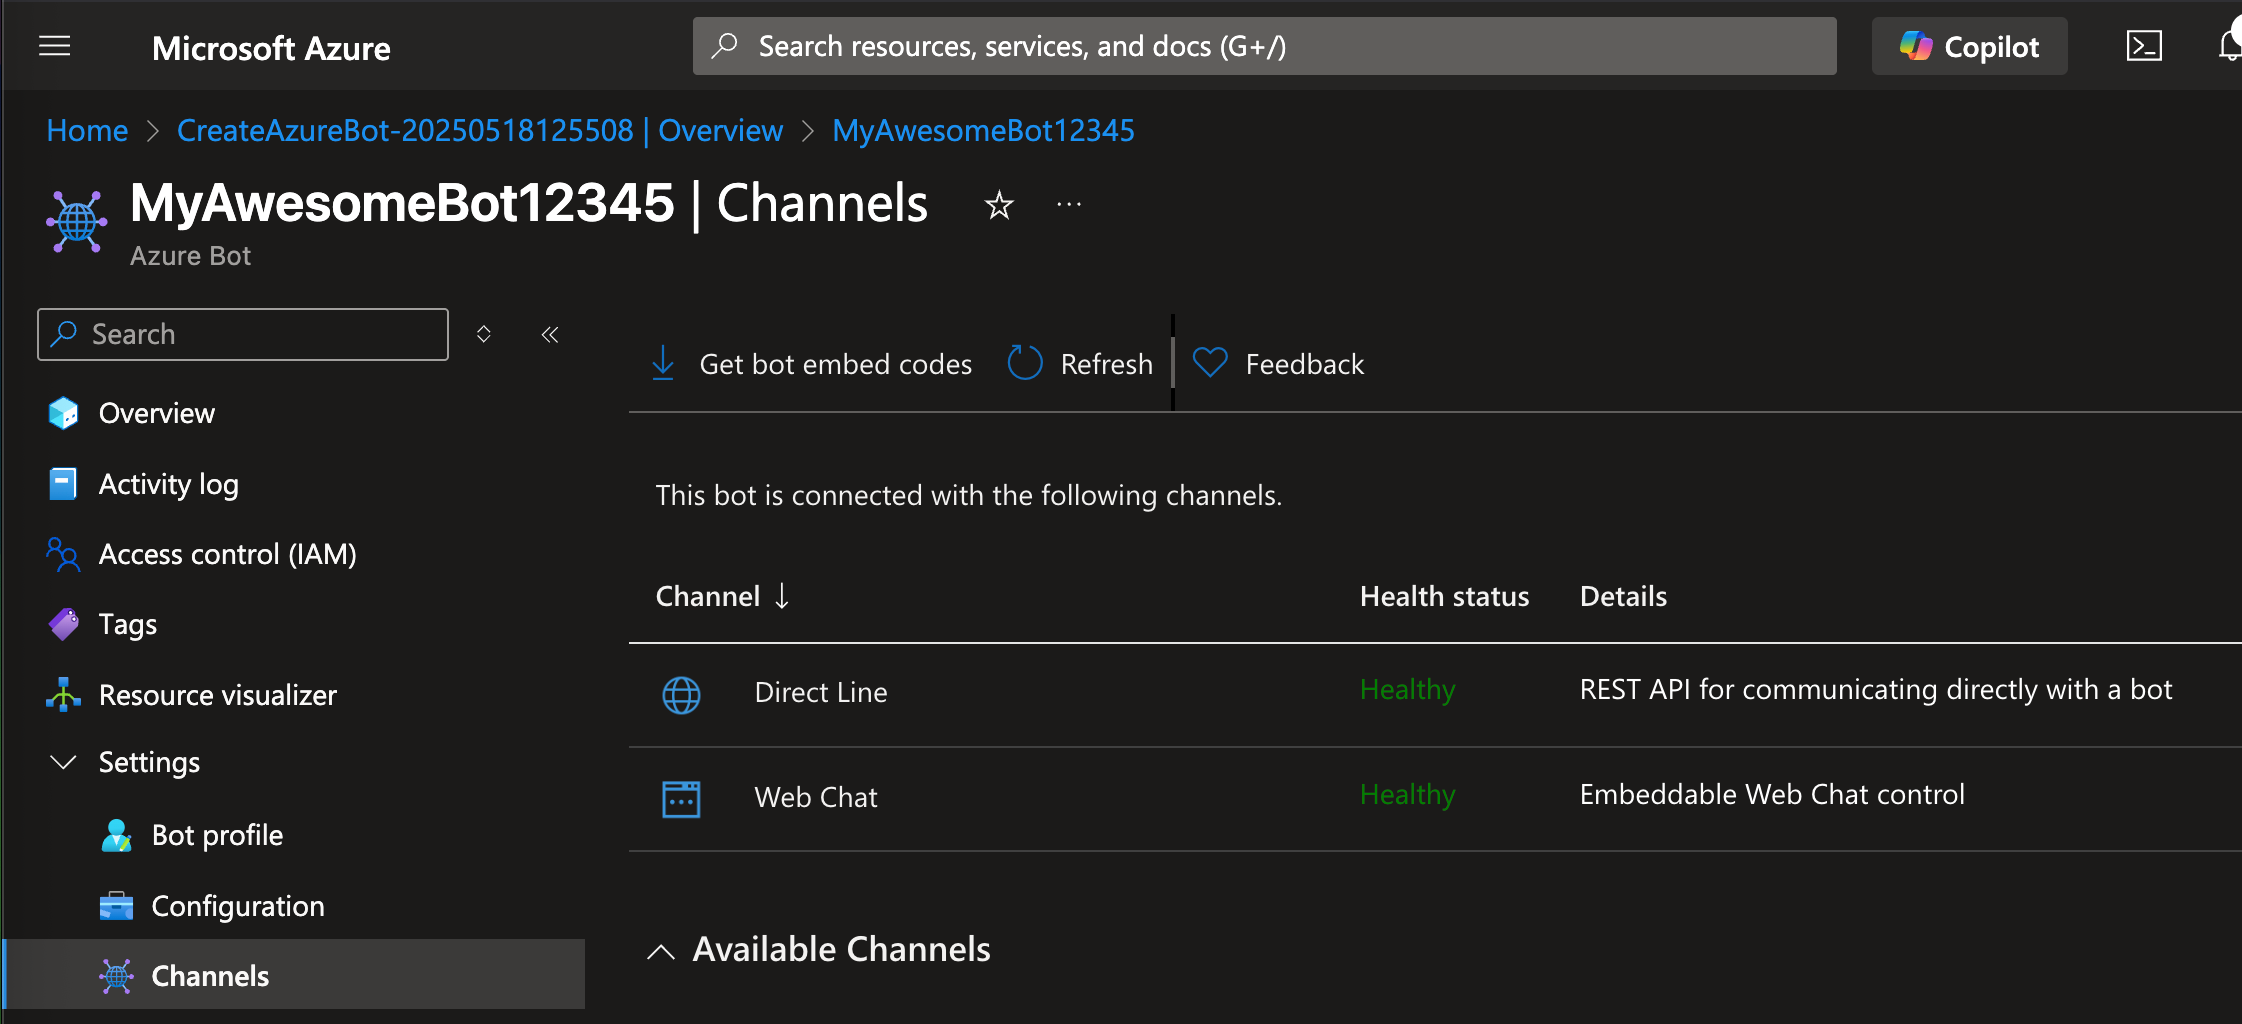Open the more options ellipsis by the title
The image size is (2242, 1024).
(1069, 205)
